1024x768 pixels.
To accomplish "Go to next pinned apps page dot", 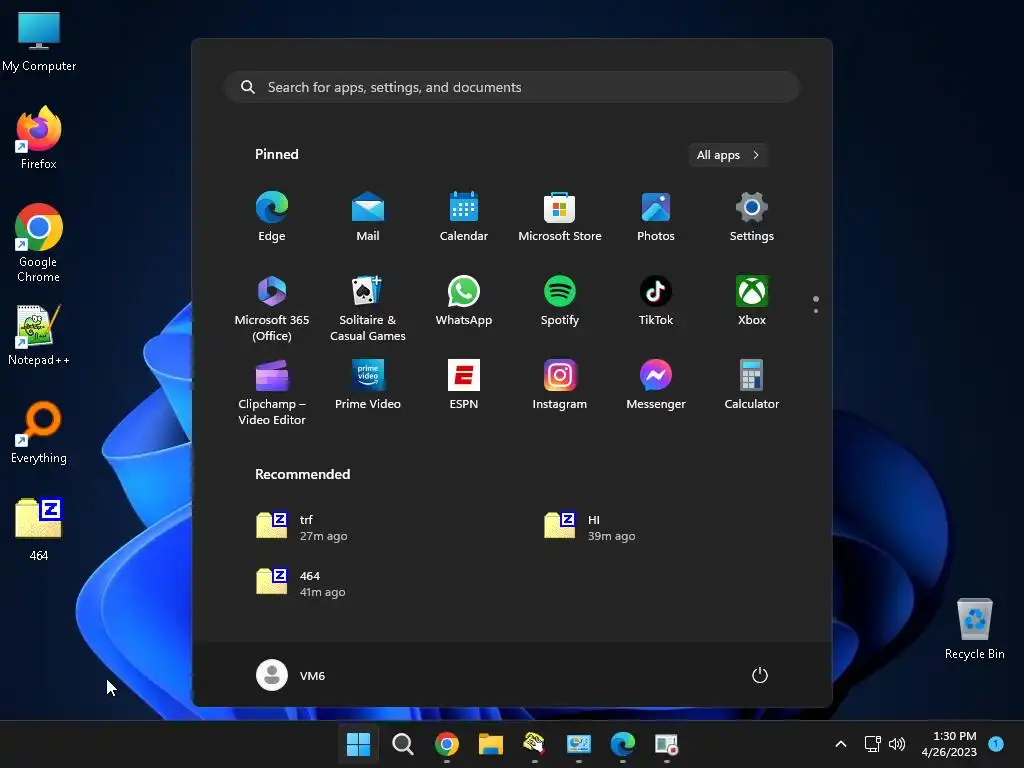I will [816, 311].
